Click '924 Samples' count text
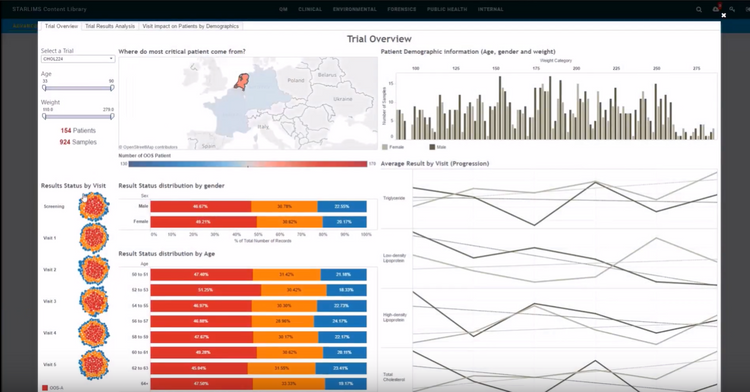750x392 pixels. coord(78,142)
